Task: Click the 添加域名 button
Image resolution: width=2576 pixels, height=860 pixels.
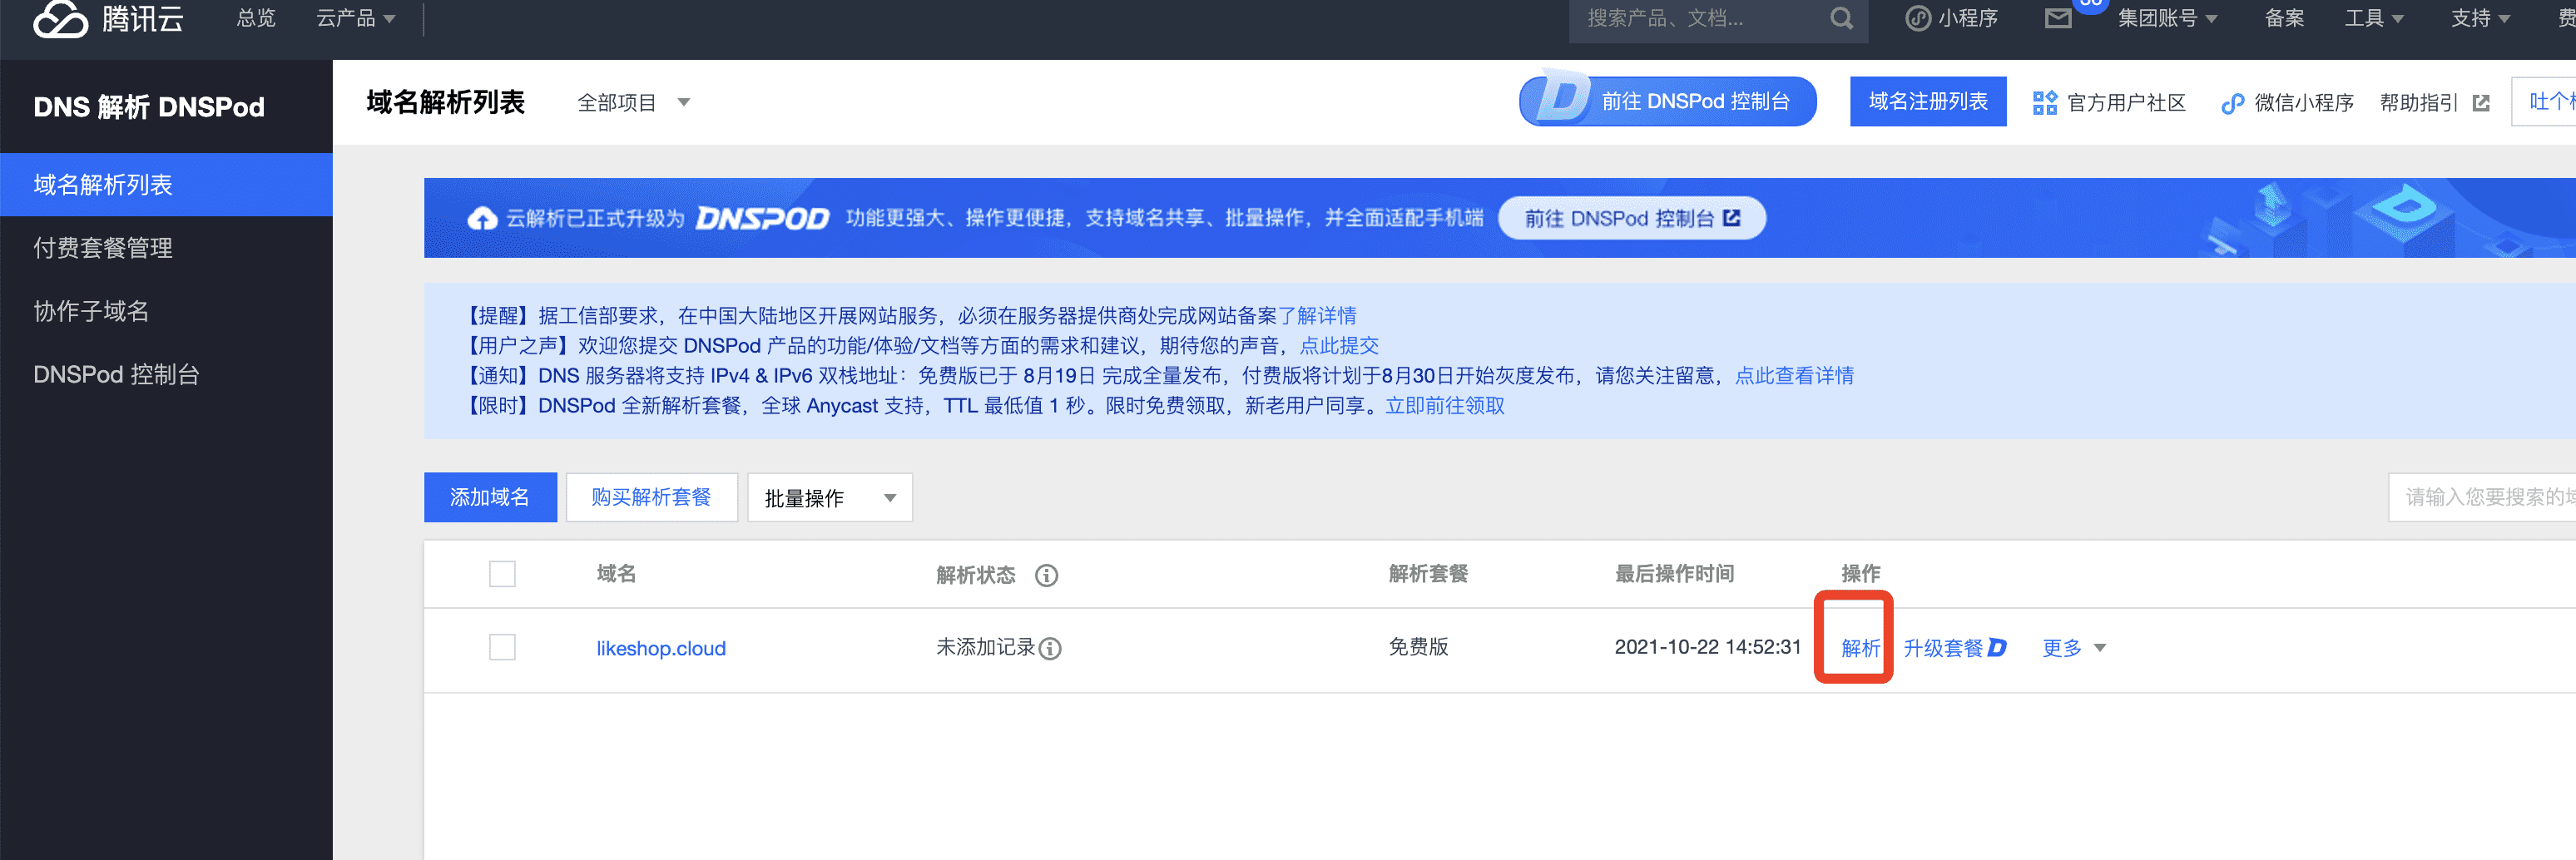Action: [490, 497]
